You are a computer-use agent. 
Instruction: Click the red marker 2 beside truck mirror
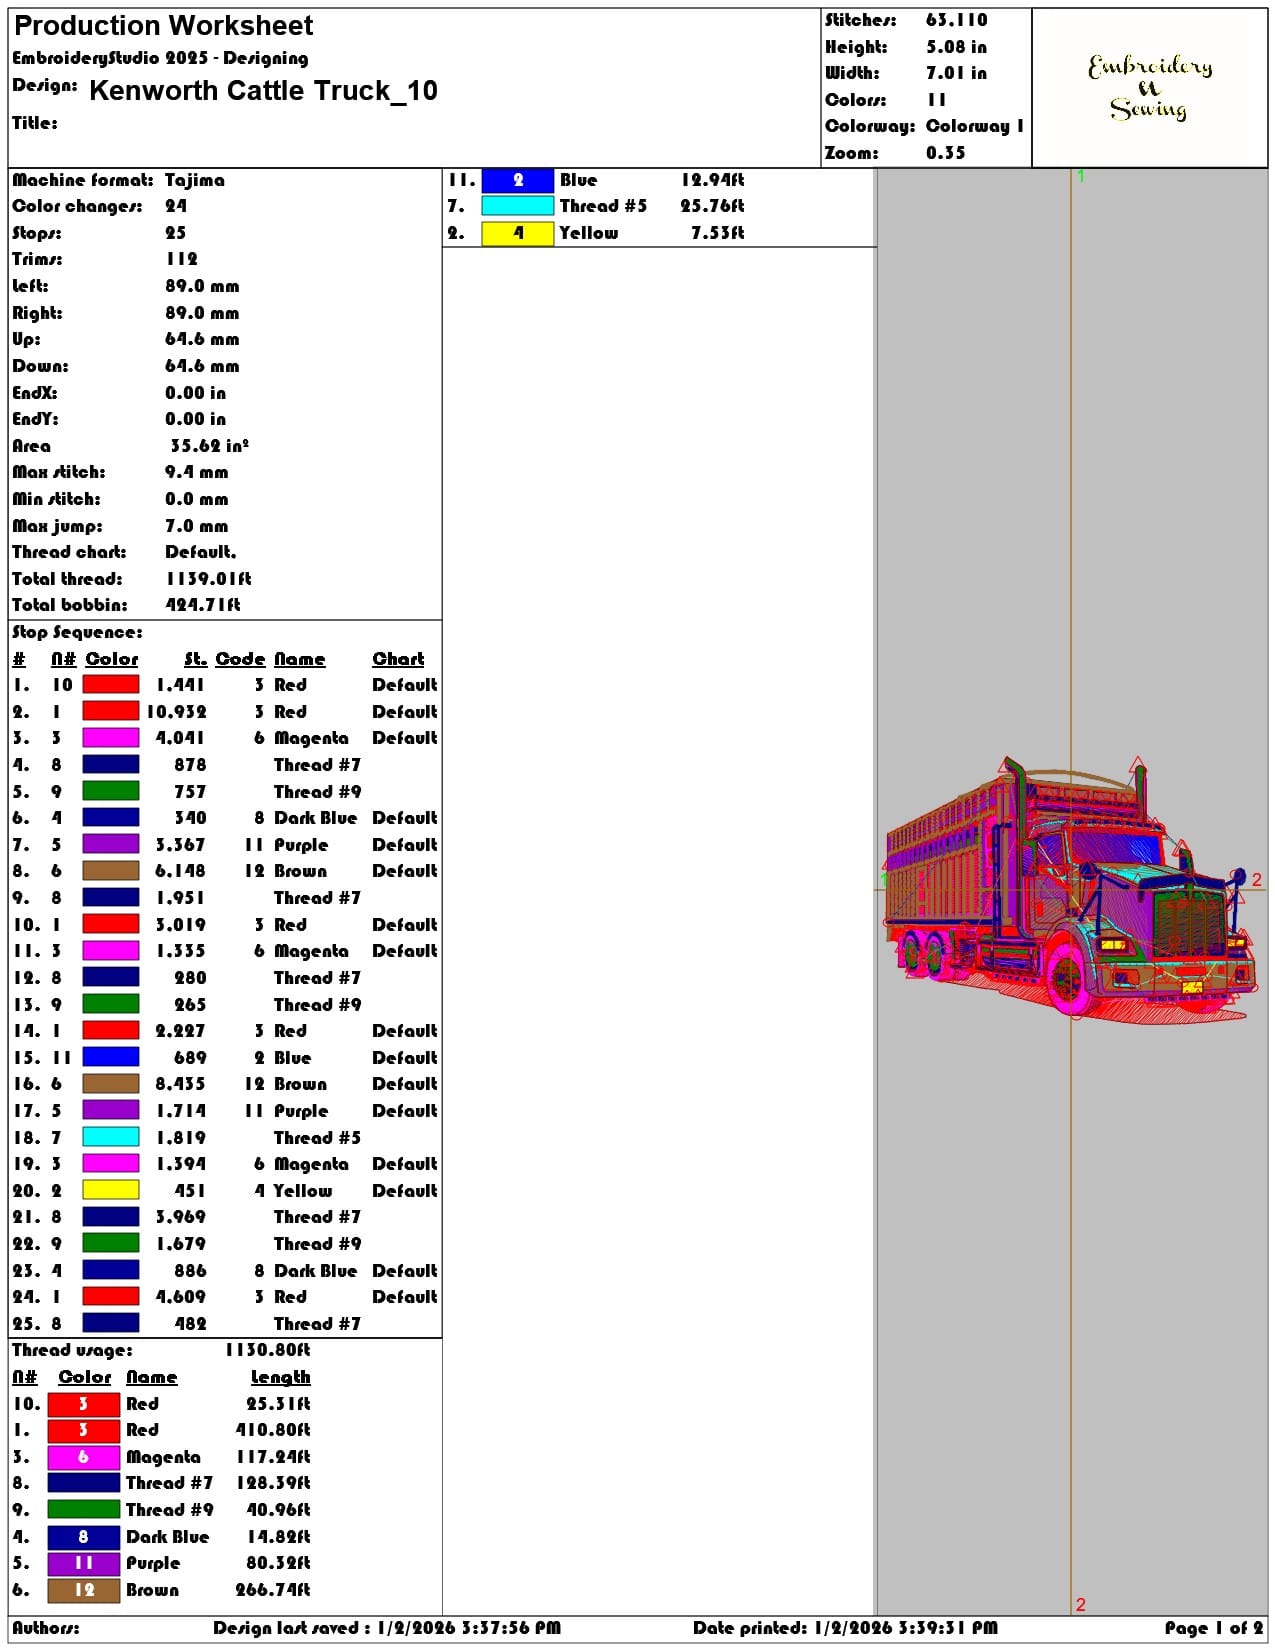coord(1256,880)
